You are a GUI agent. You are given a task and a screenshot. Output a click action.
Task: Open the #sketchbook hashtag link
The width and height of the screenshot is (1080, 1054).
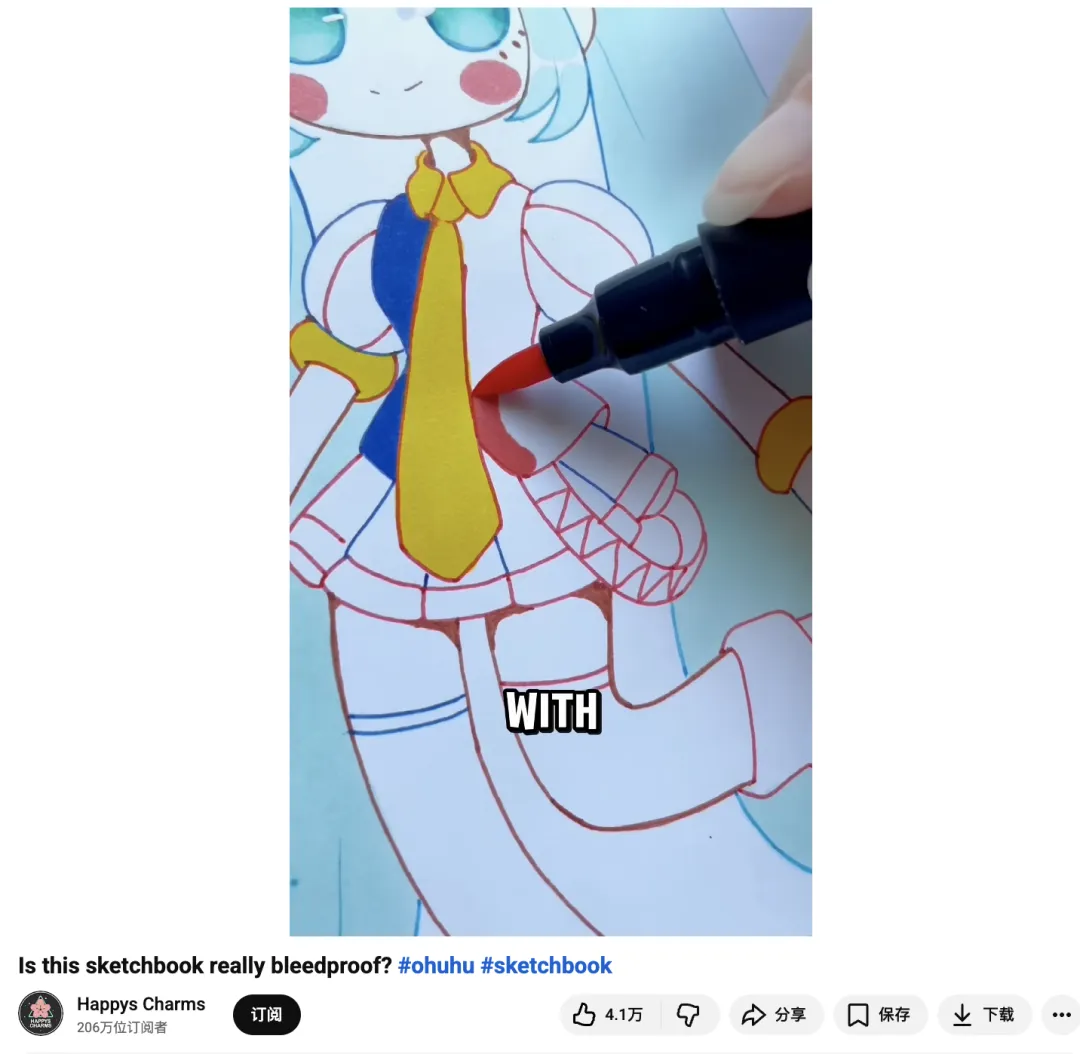[x=546, y=965]
